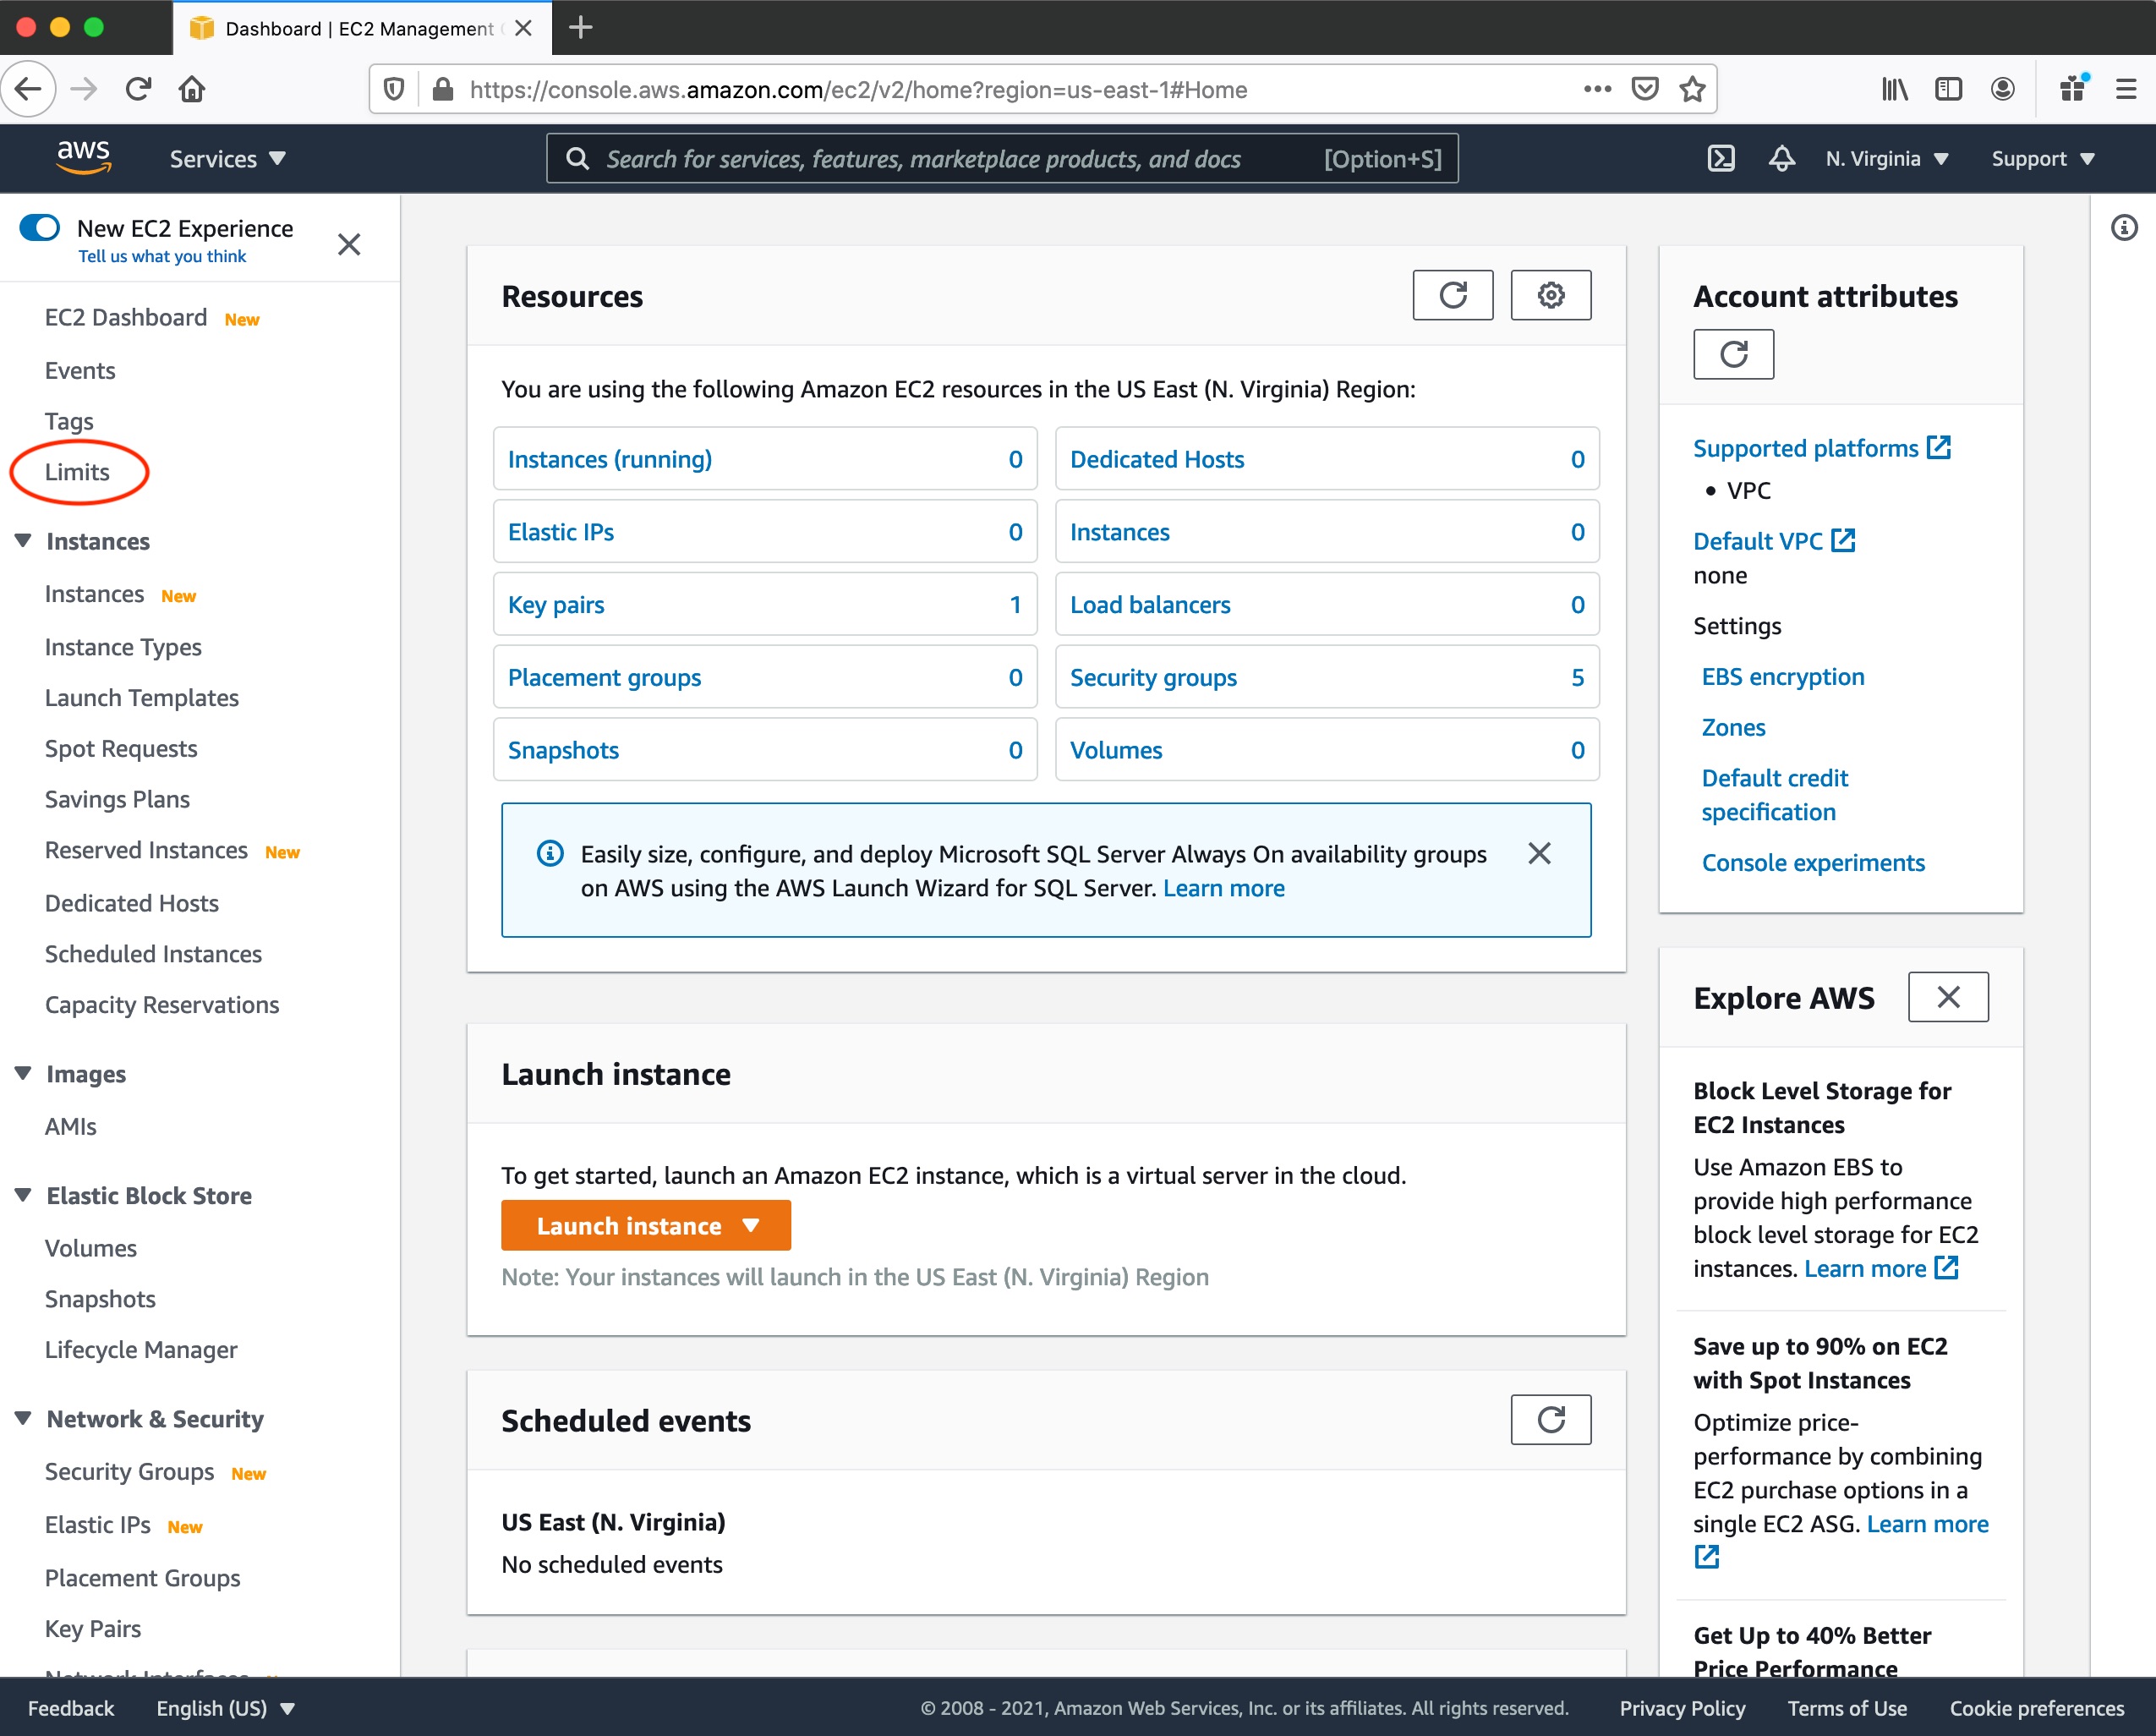View site security lock information
This screenshot has height=1736, width=2156.
[x=442, y=90]
